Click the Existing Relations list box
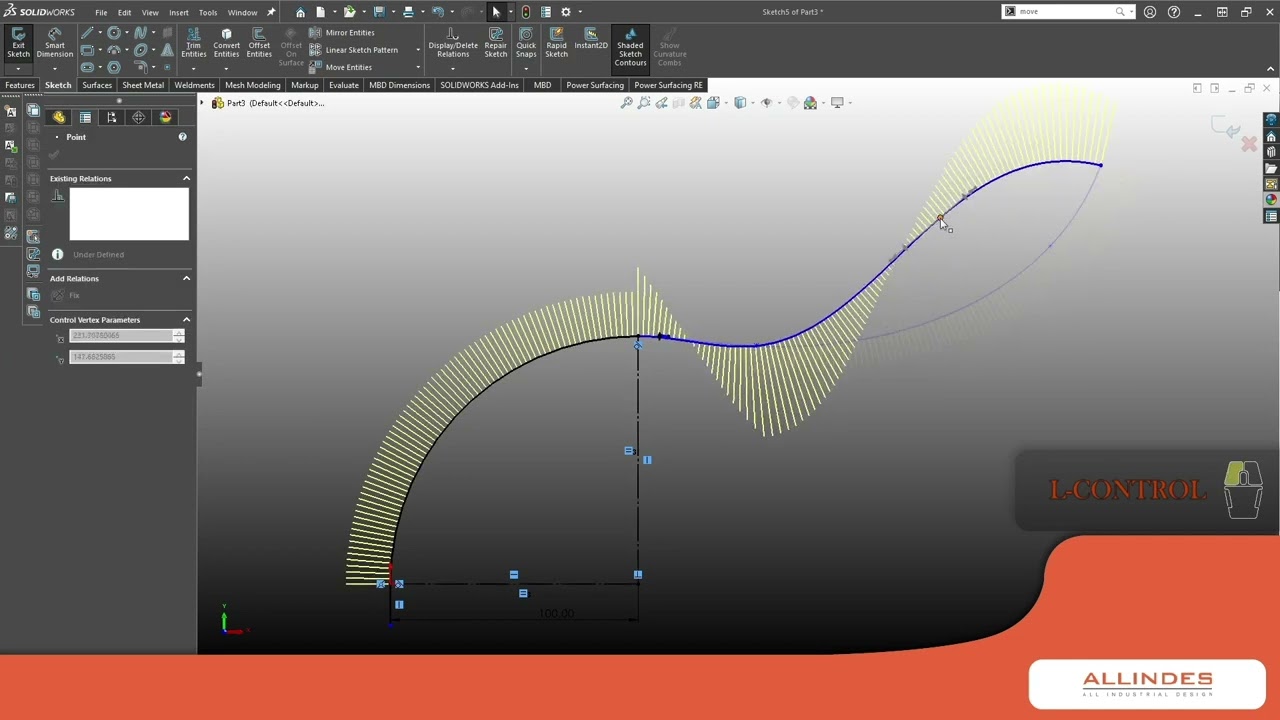The width and height of the screenshot is (1280, 720). [x=129, y=214]
